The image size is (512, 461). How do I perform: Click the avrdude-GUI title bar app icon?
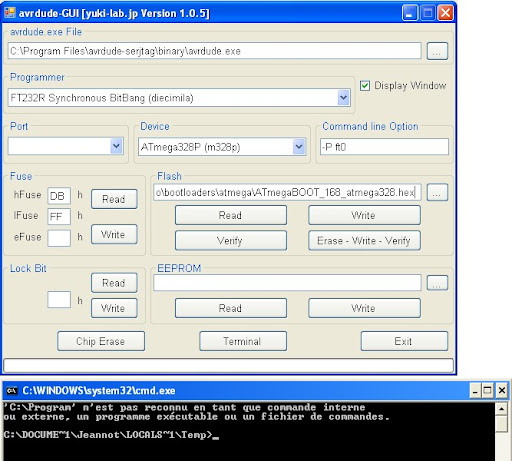tap(10, 13)
